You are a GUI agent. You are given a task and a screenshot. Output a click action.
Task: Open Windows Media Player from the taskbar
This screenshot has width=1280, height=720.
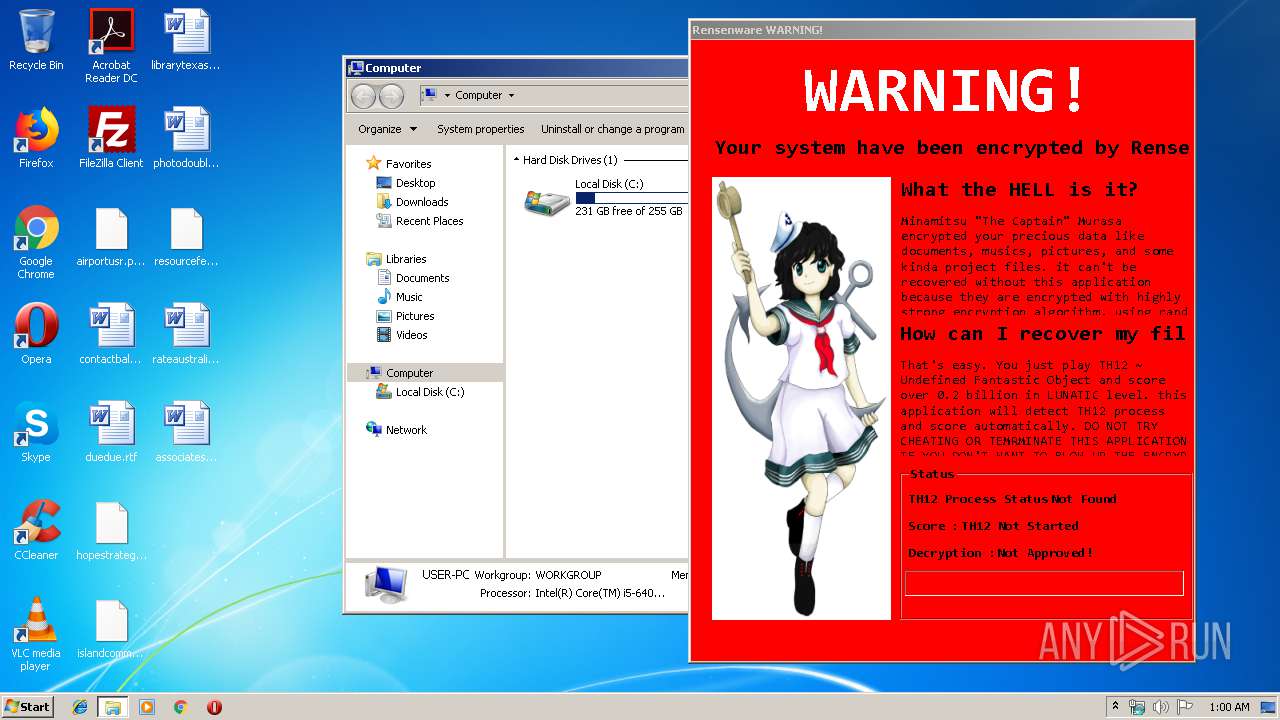point(147,707)
